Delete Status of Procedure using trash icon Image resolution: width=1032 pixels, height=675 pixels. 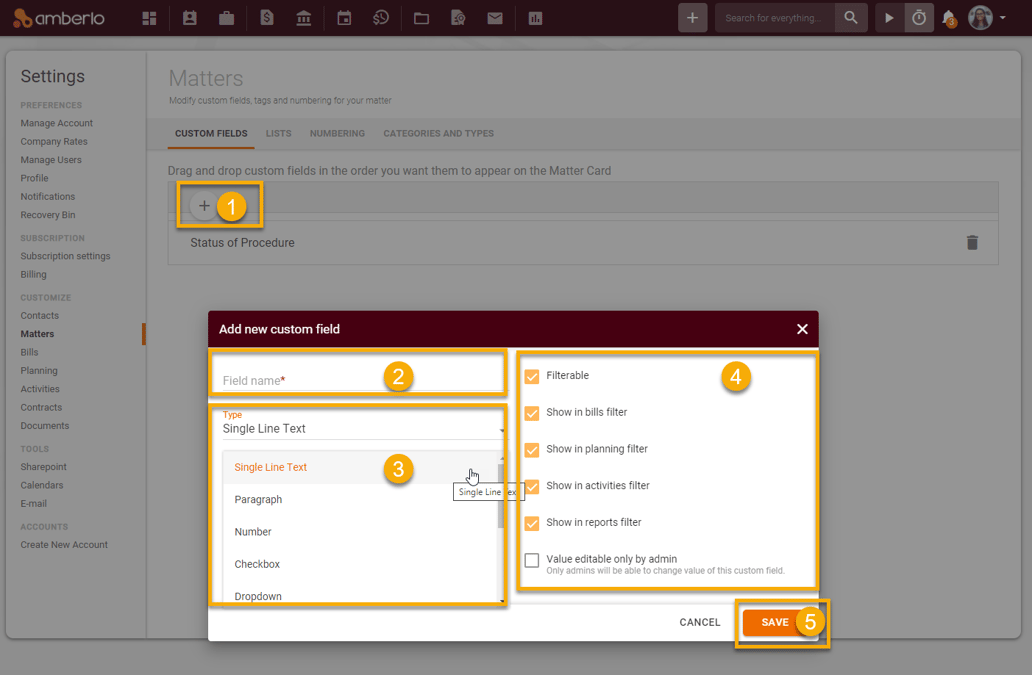click(x=972, y=242)
